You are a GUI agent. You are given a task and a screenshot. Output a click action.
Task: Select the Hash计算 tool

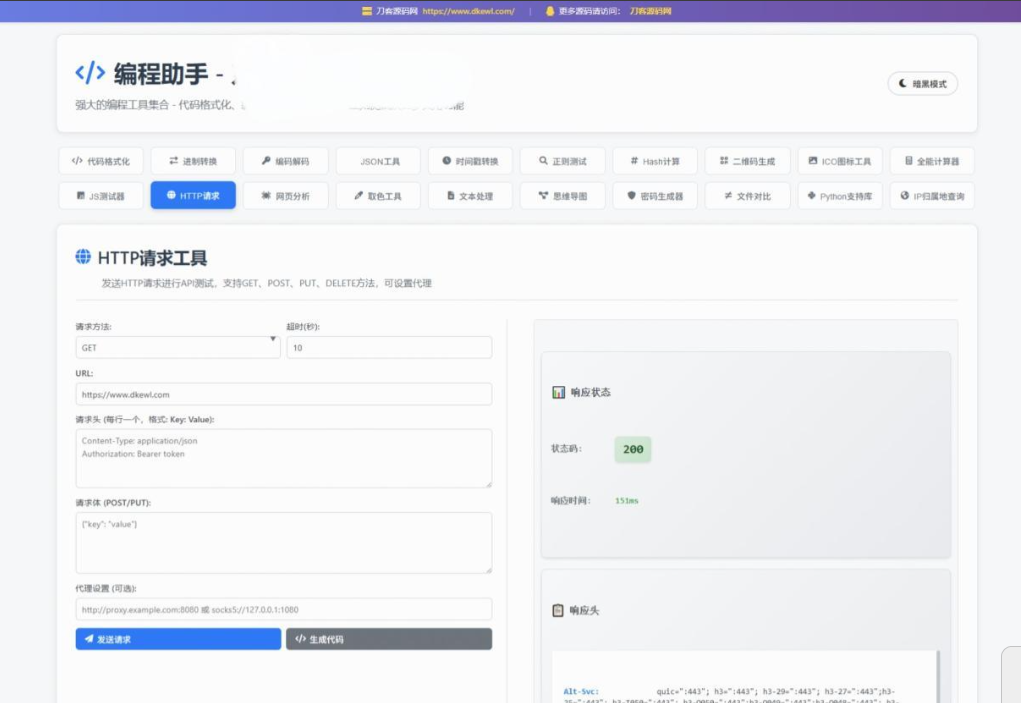point(654,161)
